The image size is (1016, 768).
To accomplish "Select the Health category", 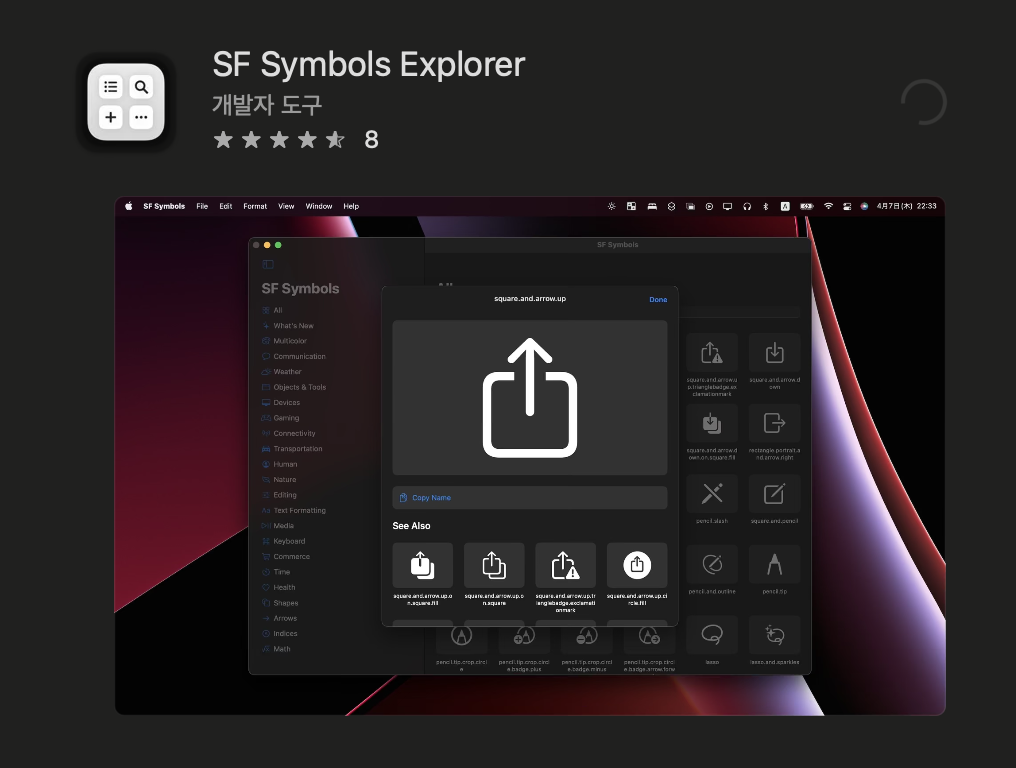I will click(x=279, y=587).
